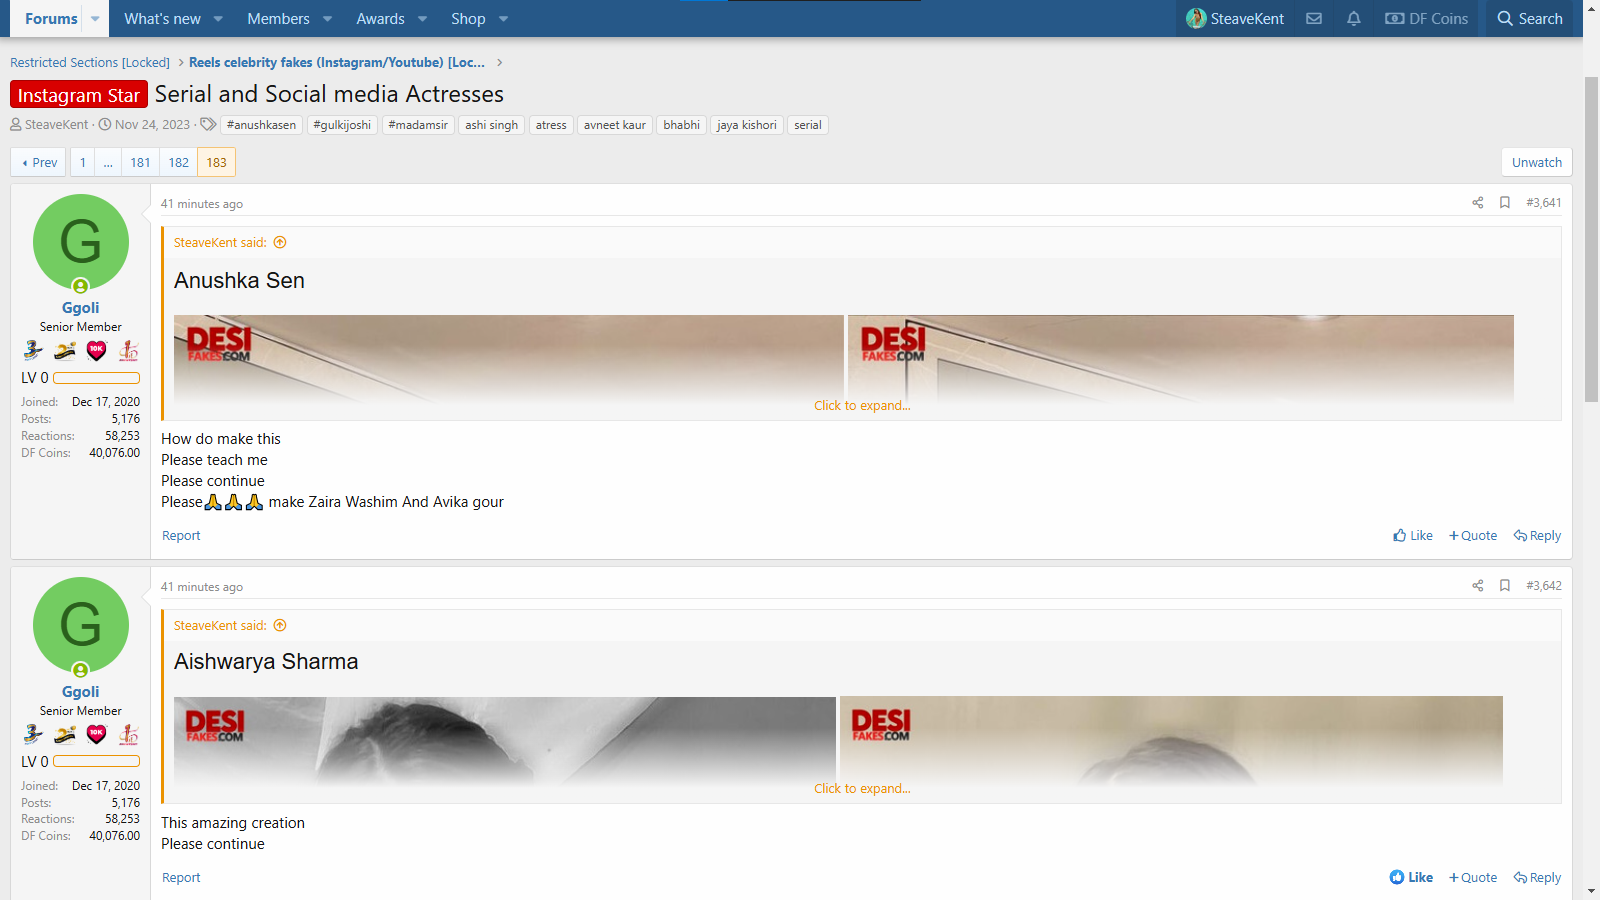1600x900 pixels.
Task: Click the 10K heart badge in post #3,641
Action: [96, 351]
